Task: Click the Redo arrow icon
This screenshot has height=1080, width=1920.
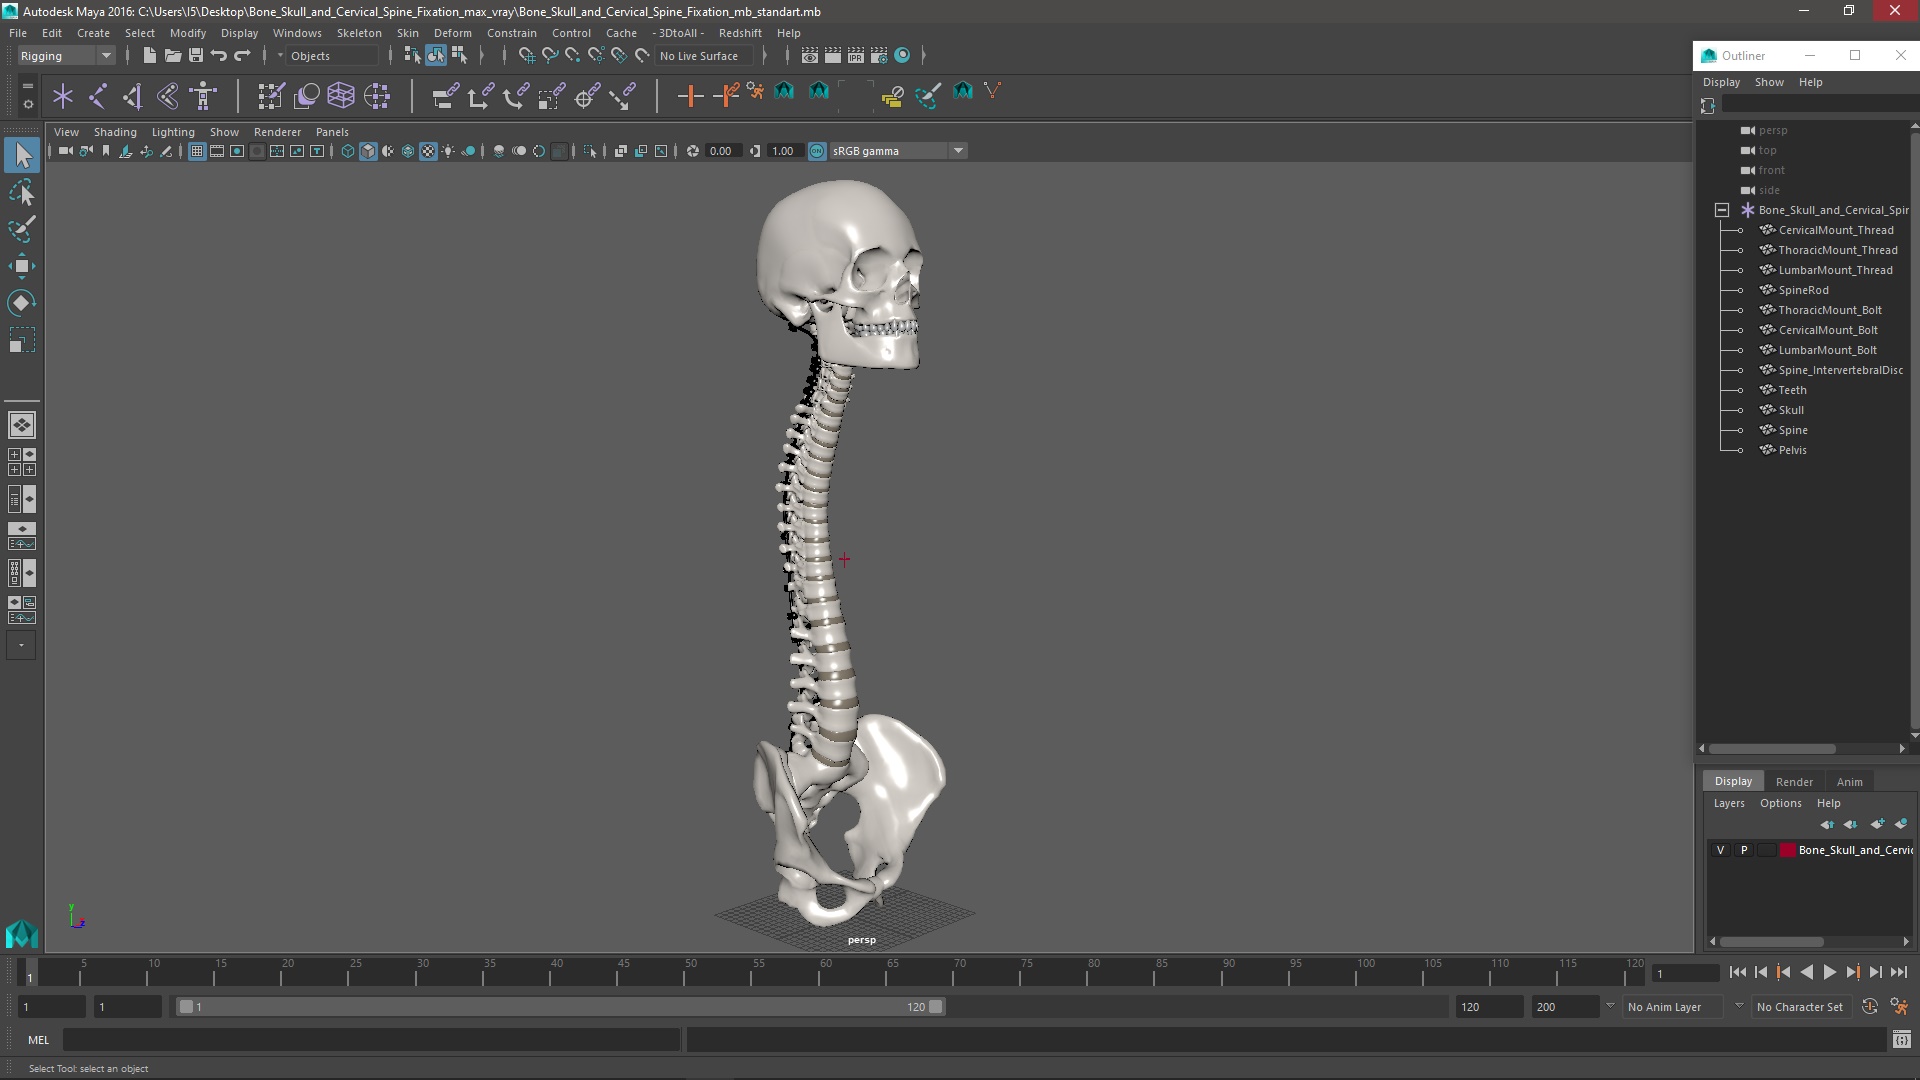Action: (x=243, y=56)
